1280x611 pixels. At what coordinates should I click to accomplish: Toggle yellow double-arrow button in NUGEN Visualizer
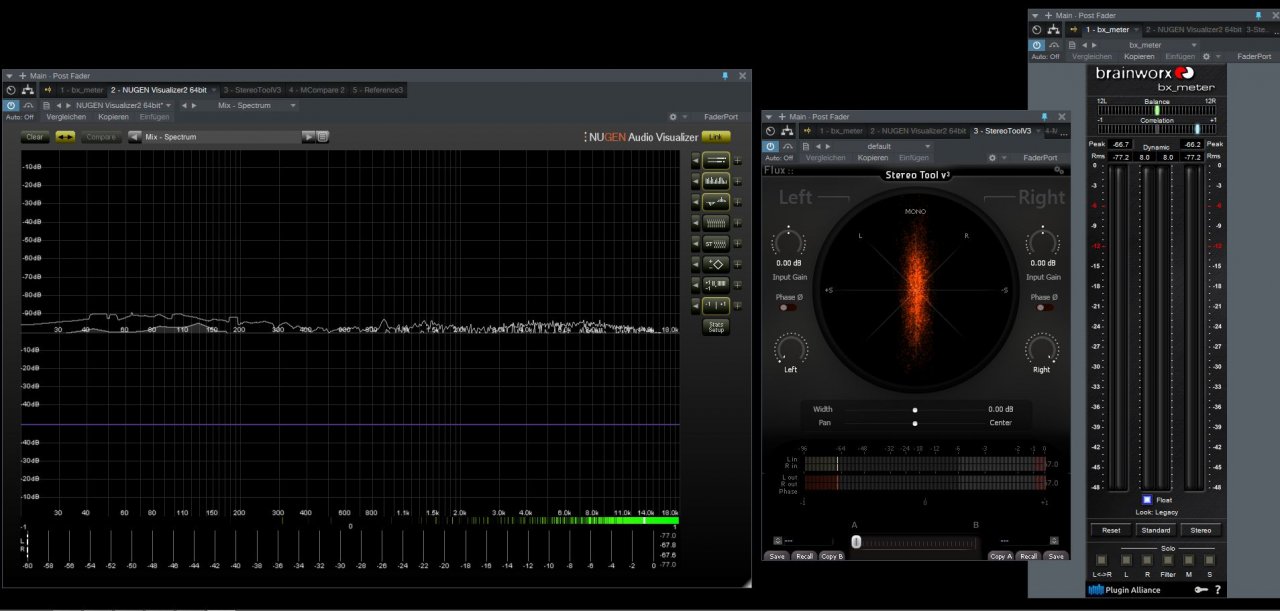pos(65,137)
